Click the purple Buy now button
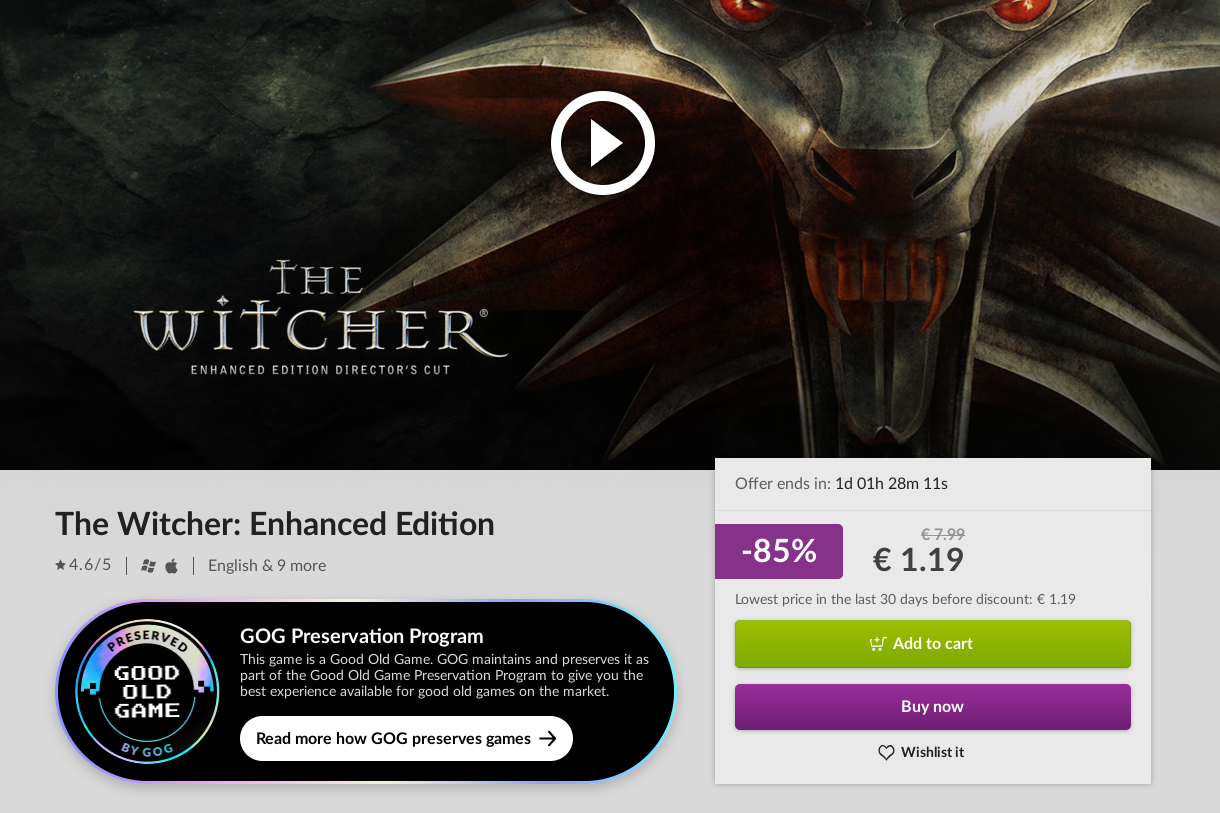1220x813 pixels. pos(933,707)
